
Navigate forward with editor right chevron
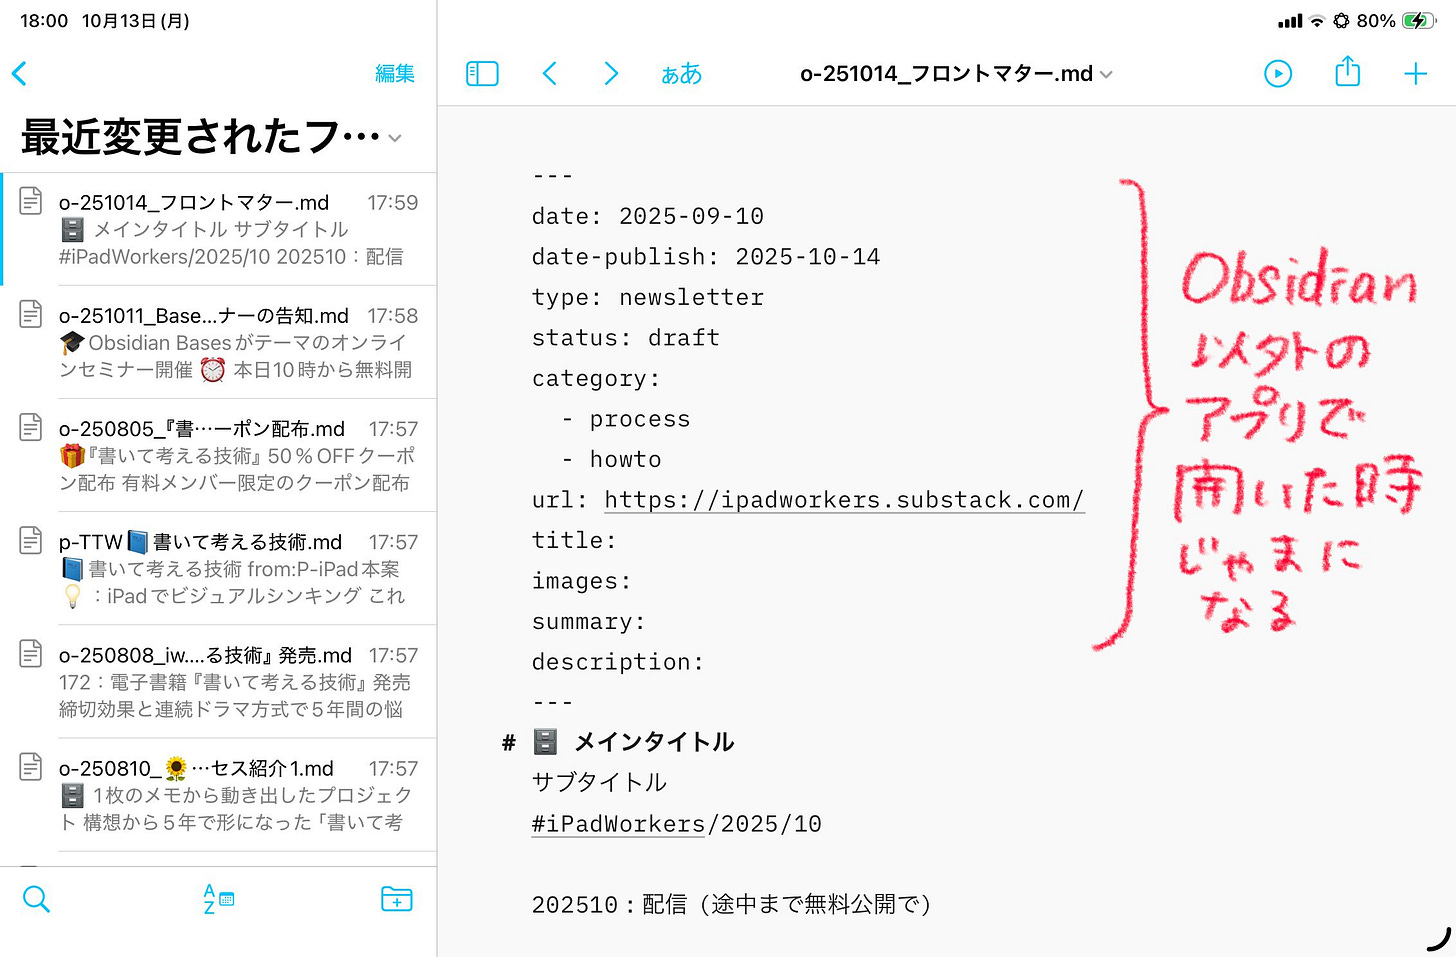pos(611,73)
